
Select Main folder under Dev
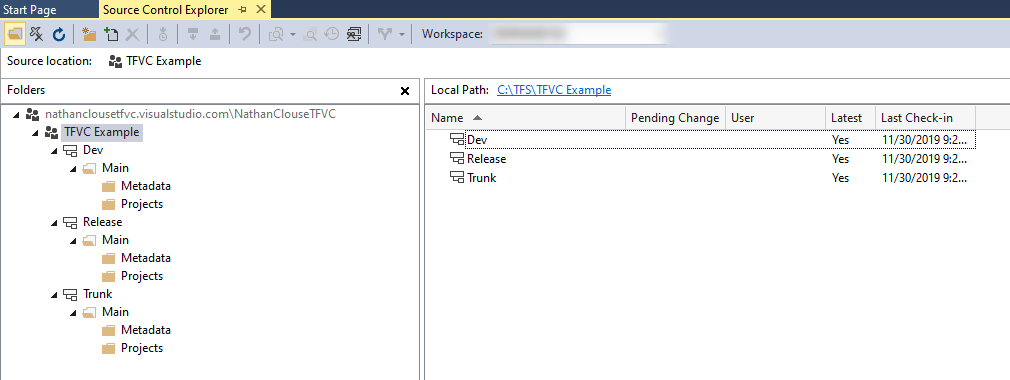click(x=115, y=168)
